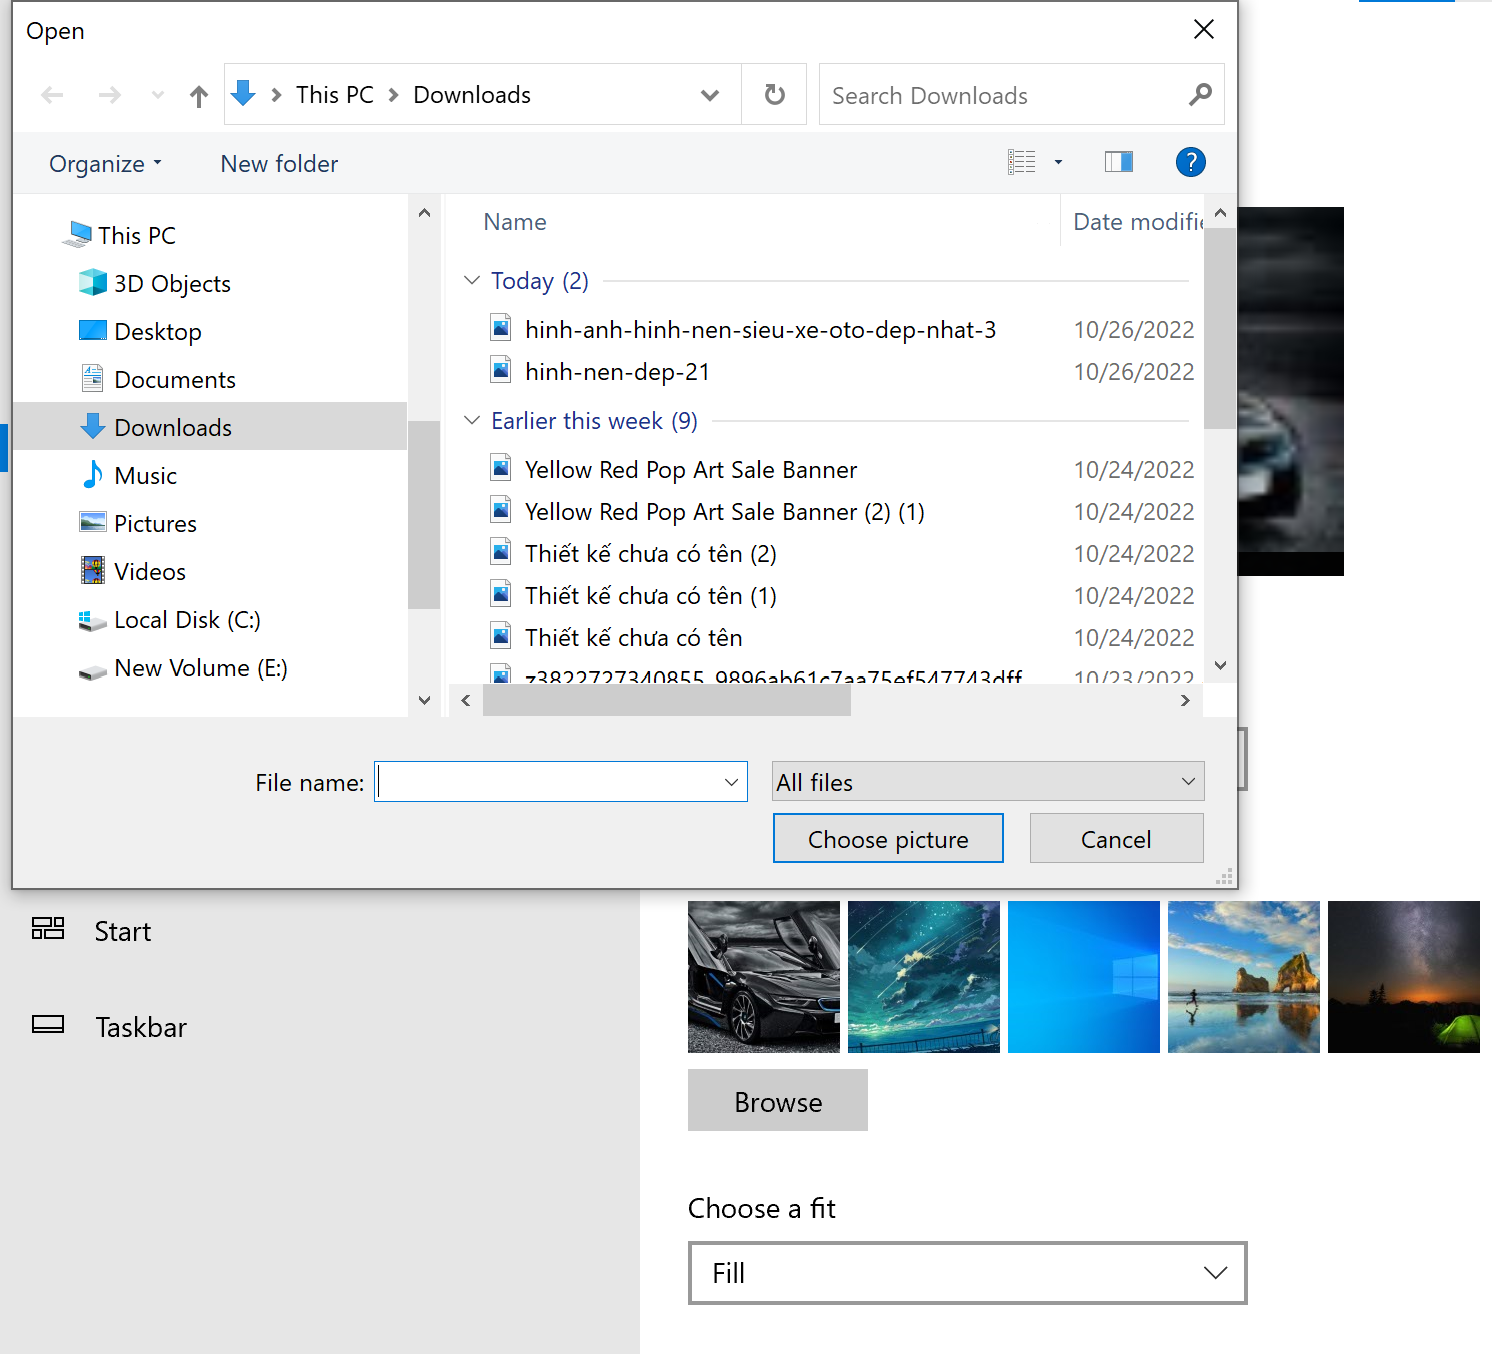Open Taskbar settings in left sidebar

140,1027
